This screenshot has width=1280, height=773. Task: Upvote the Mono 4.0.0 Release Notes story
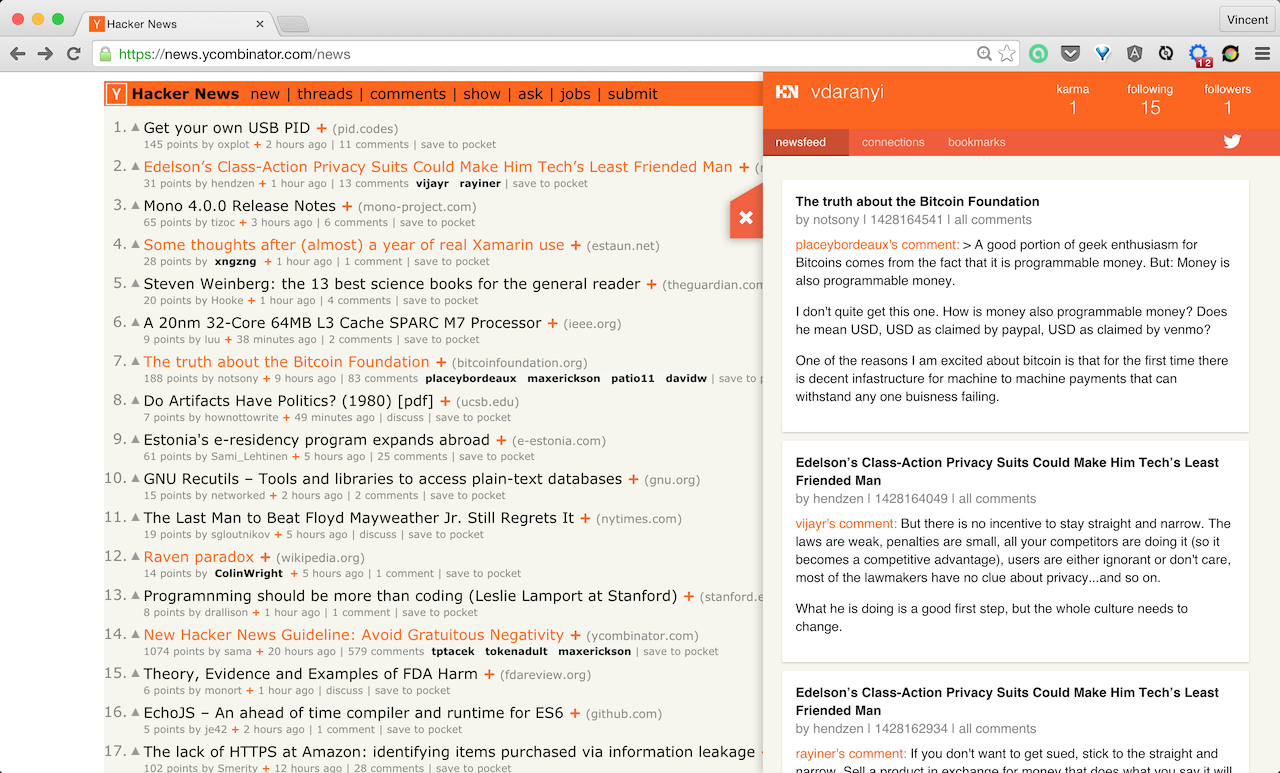pos(135,205)
